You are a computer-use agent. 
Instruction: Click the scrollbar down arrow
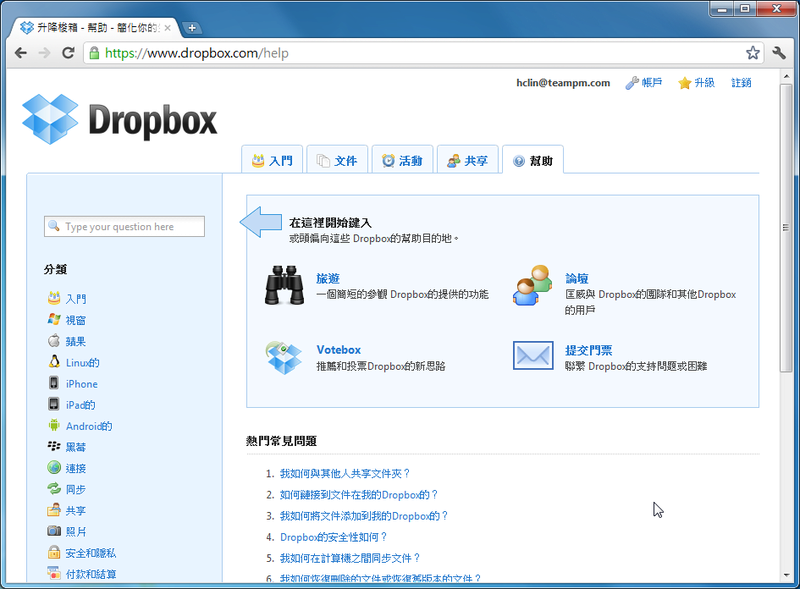[786, 575]
